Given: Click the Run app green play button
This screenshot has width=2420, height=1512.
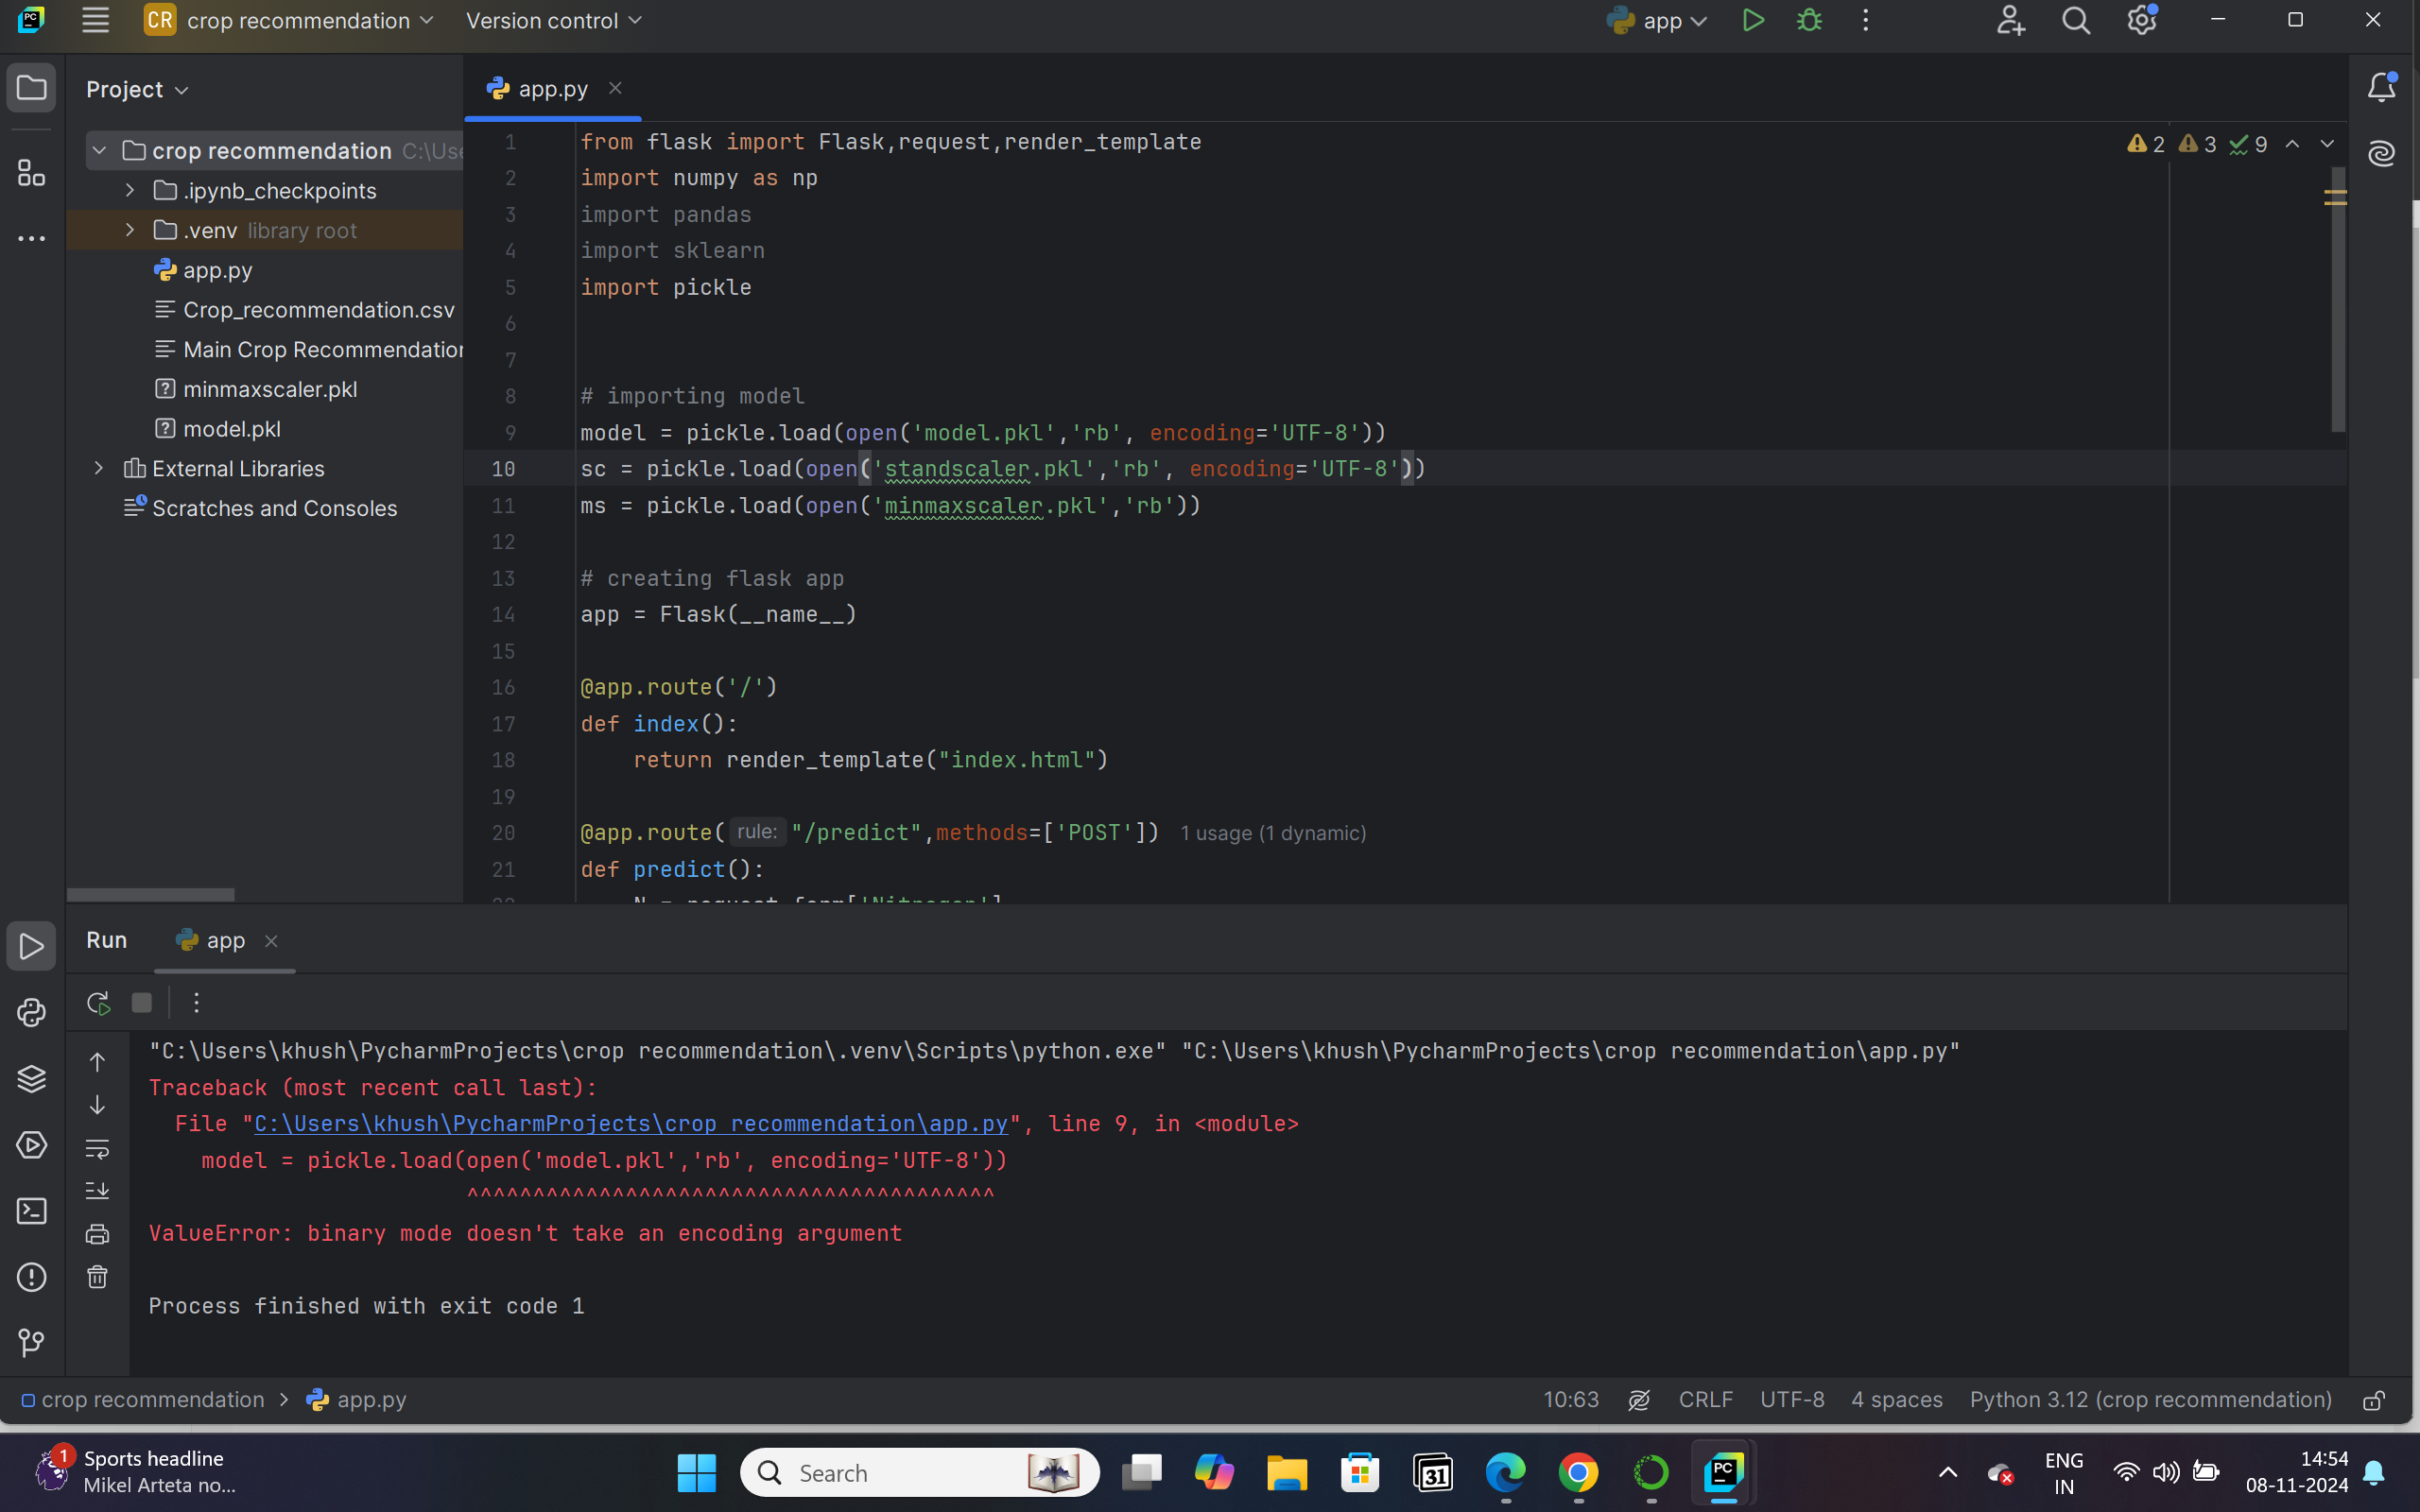Looking at the screenshot, I should 1752,21.
